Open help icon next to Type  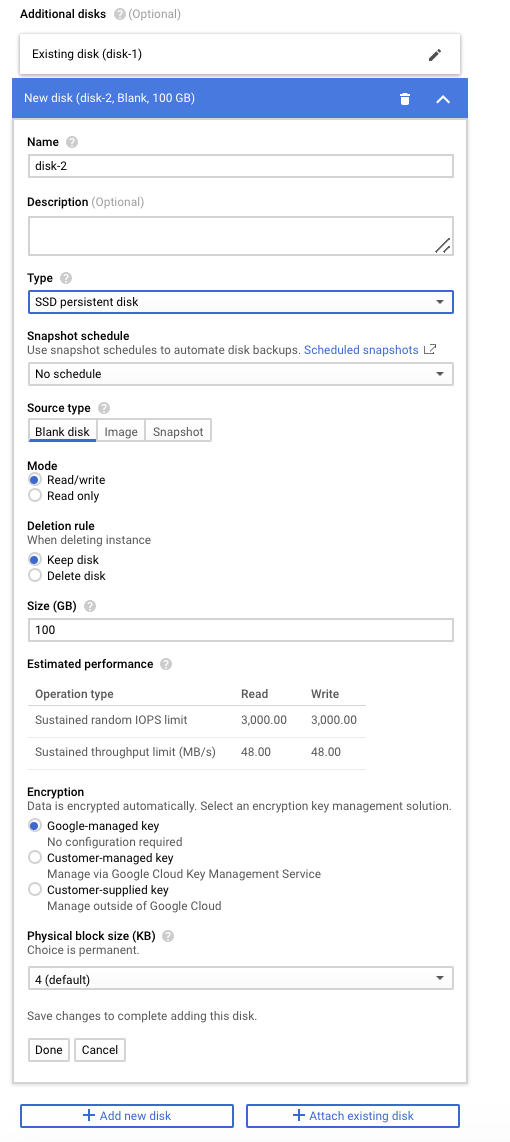pos(66,278)
